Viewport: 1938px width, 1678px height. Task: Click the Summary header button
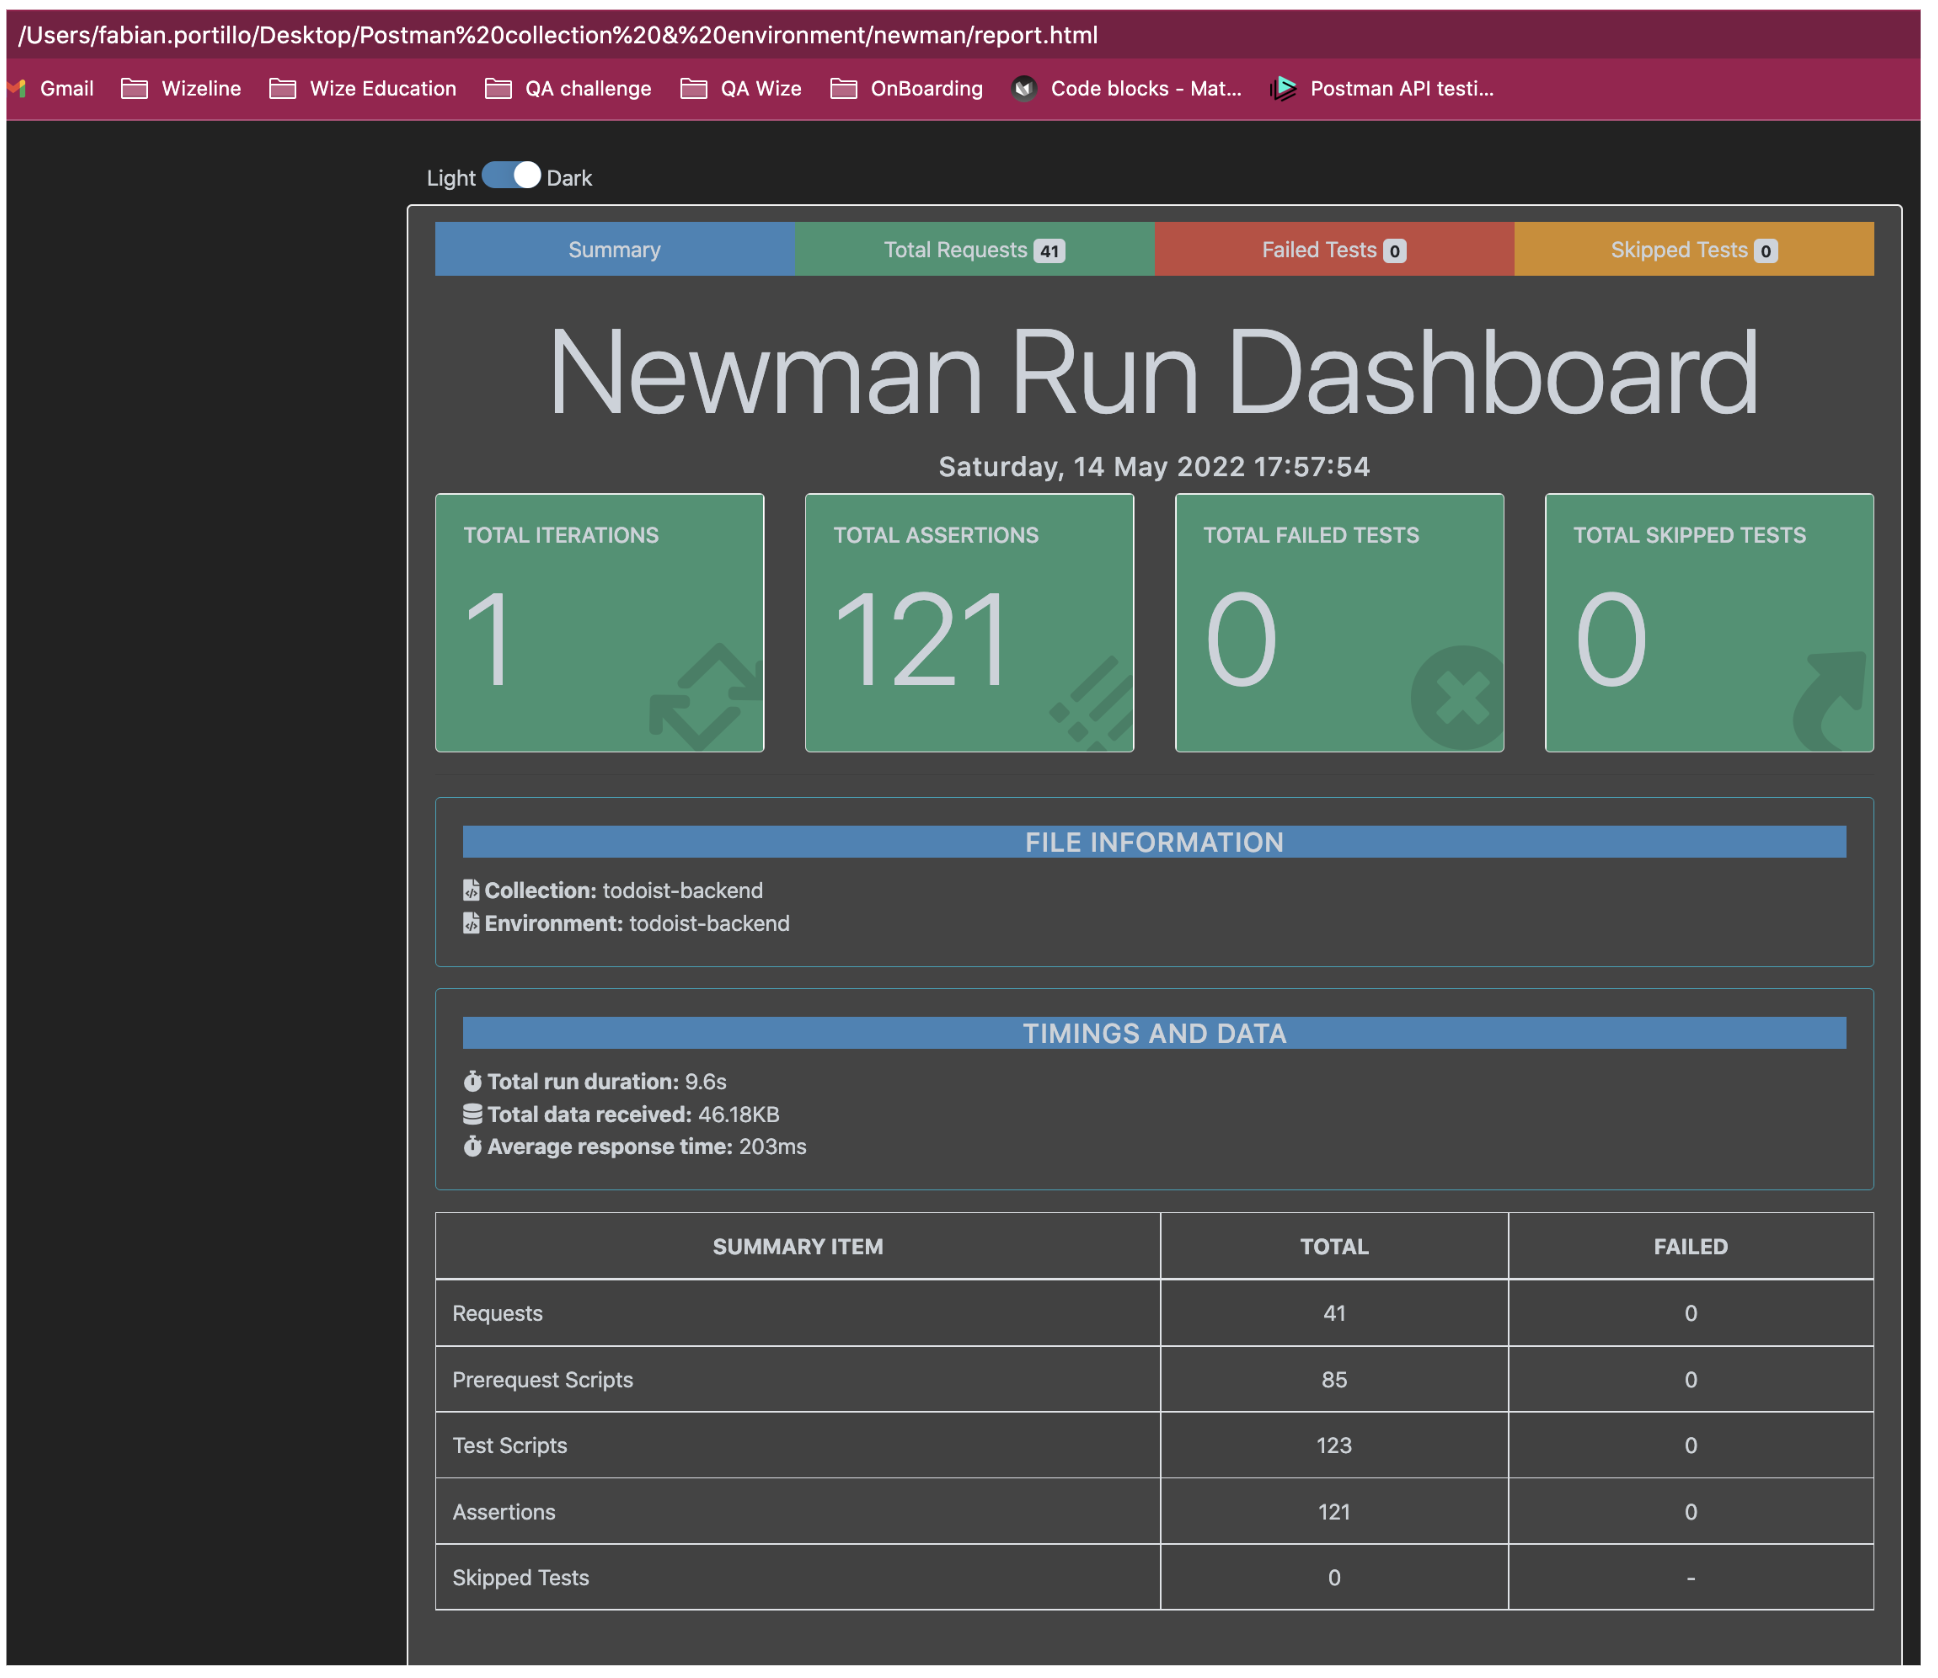614,249
